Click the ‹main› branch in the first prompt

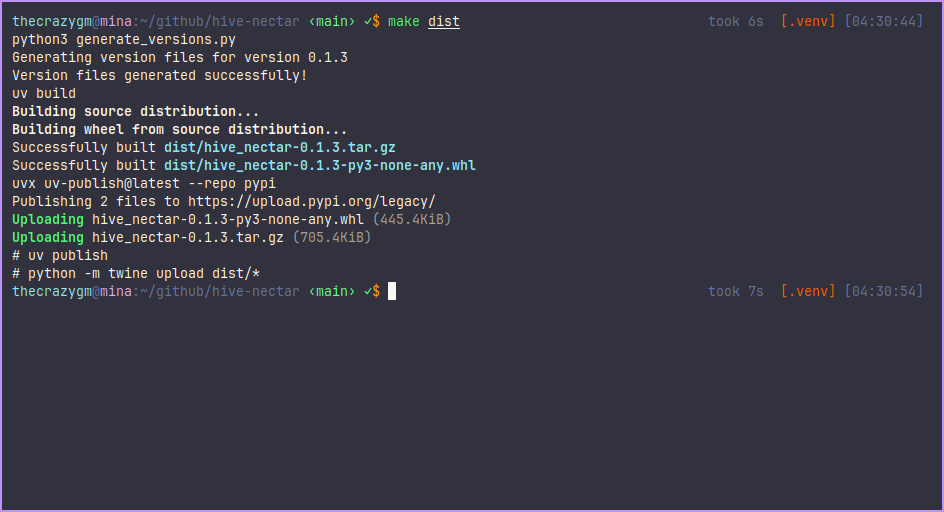click(332, 21)
